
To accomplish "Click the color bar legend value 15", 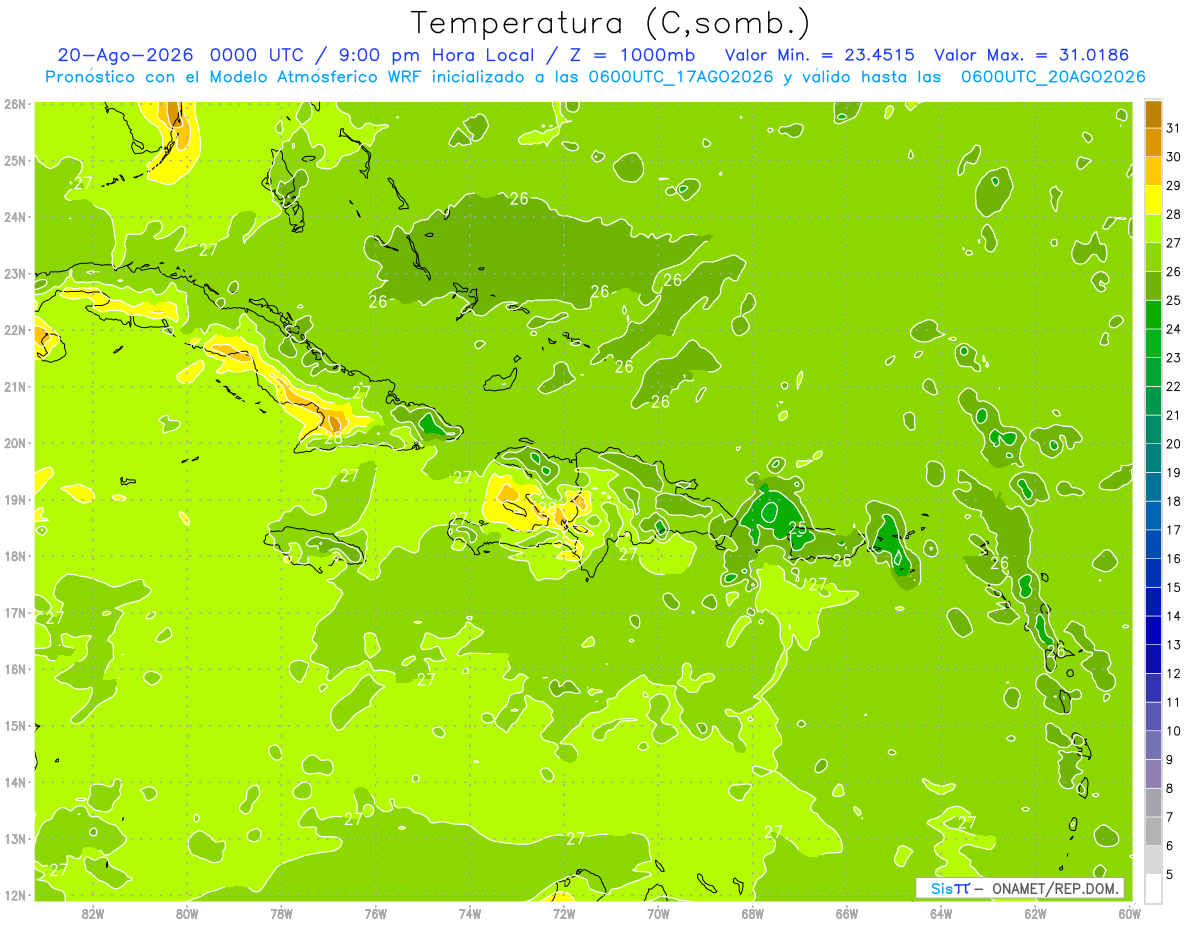I will pos(1174,587).
